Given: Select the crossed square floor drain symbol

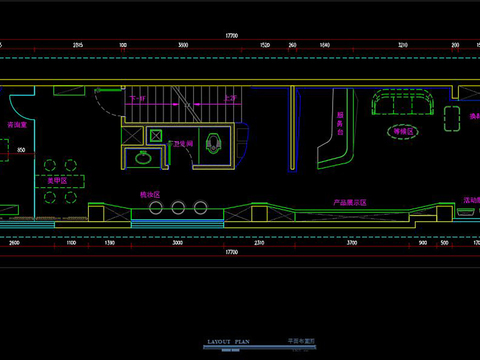Looking at the screenshot, I should pyautogui.click(x=156, y=136).
